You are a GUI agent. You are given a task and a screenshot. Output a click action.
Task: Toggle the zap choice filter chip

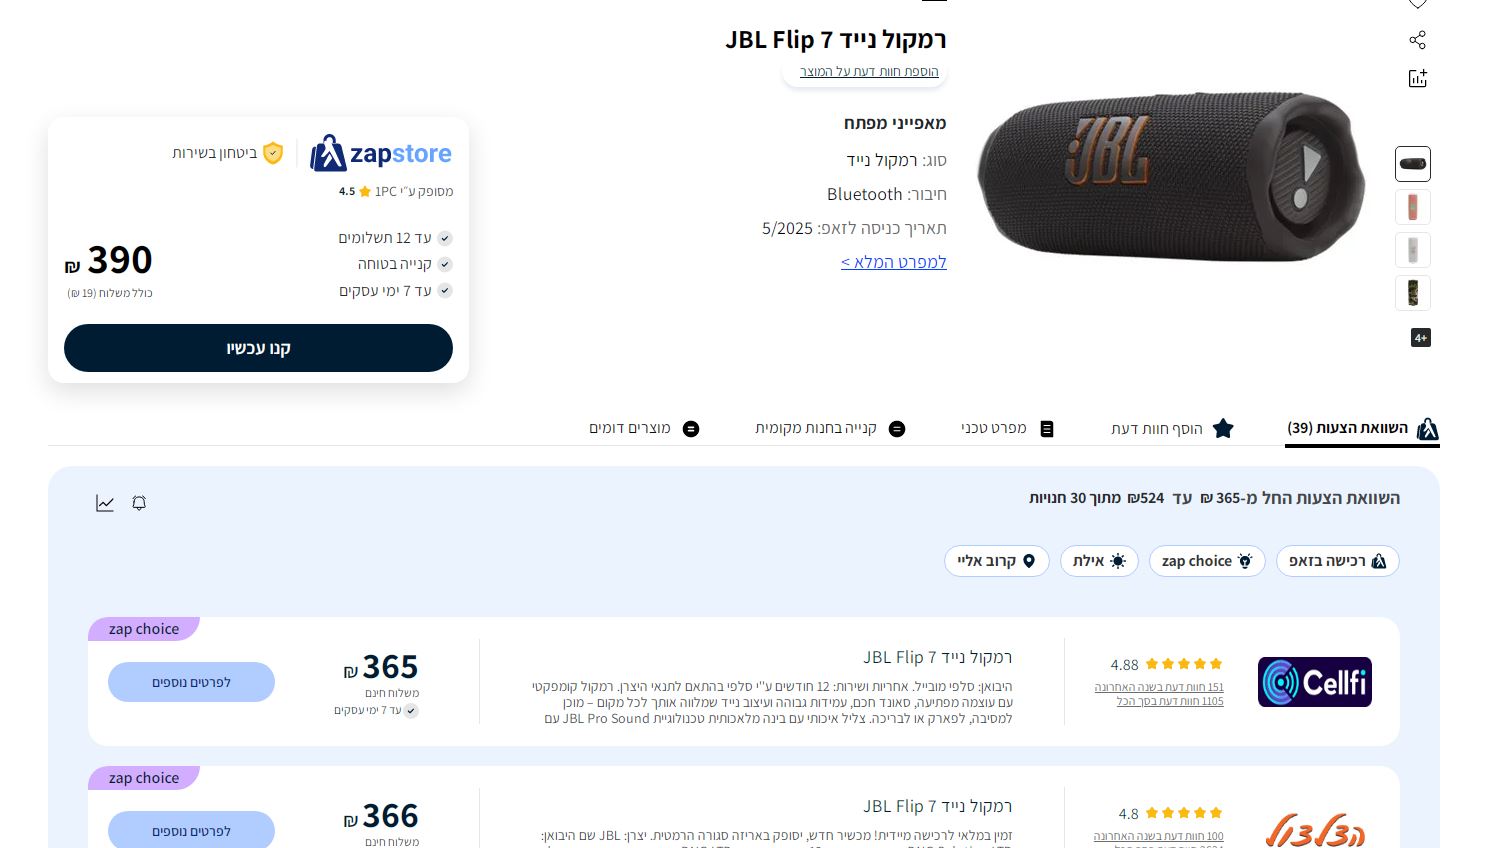pos(1206,561)
